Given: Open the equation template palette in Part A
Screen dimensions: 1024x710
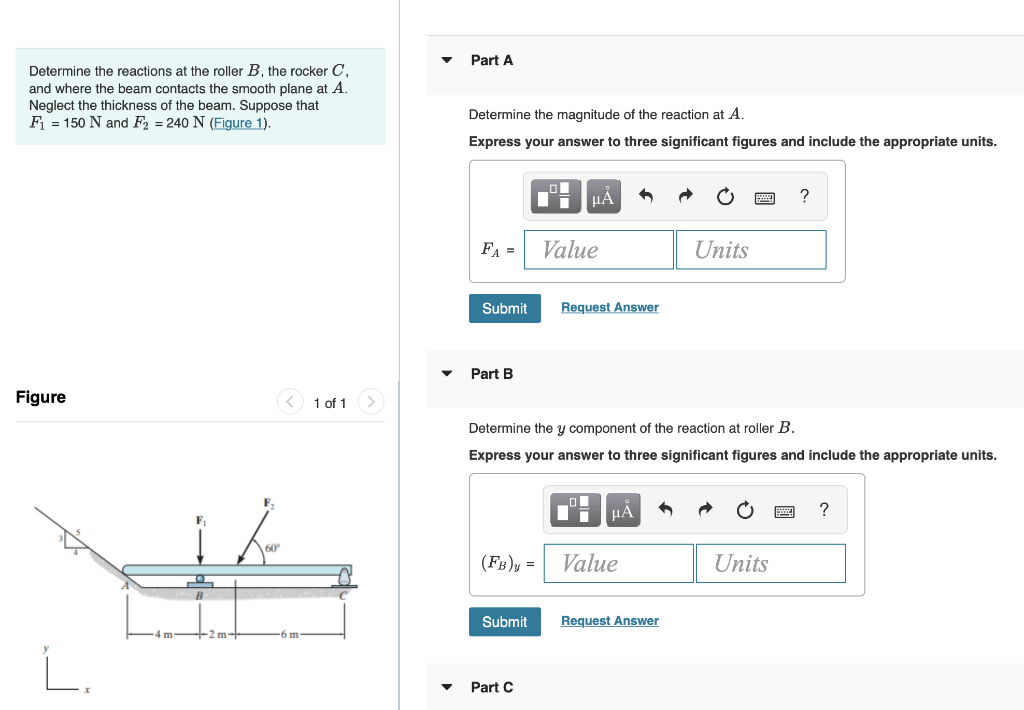Looking at the screenshot, I should (x=556, y=196).
